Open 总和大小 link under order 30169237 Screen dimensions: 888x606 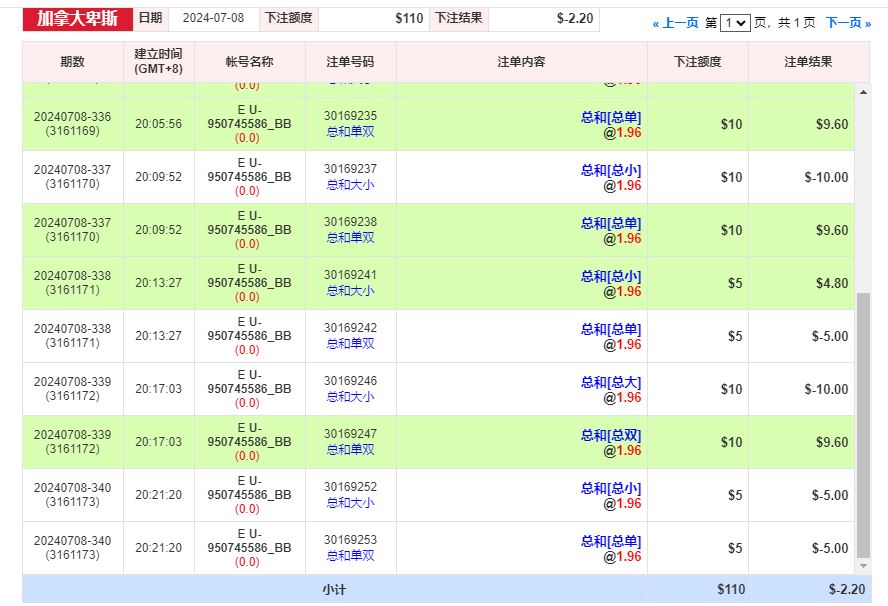click(x=350, y=185)
